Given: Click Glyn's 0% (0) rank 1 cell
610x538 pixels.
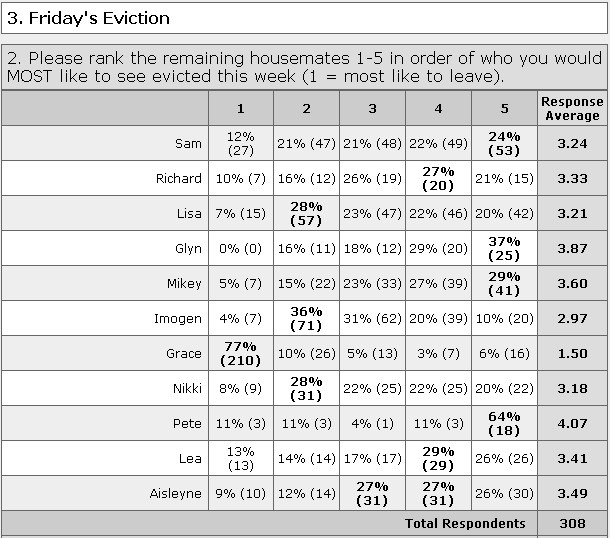Looking at the screenshot, I should [x=241, y=248].
